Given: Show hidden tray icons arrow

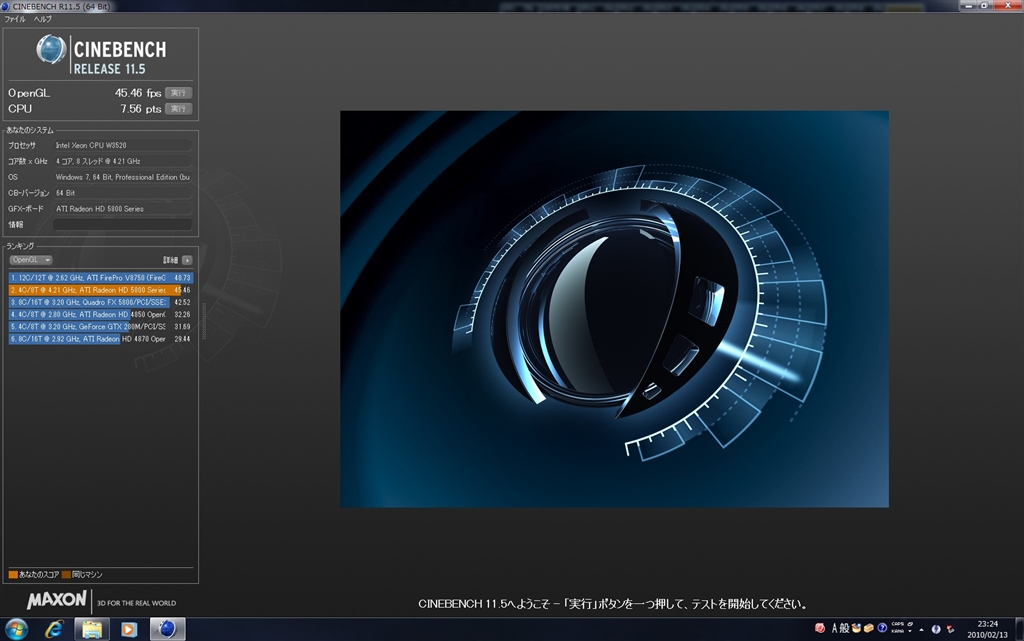Looking at the screenshot, I should coord(921,629).
